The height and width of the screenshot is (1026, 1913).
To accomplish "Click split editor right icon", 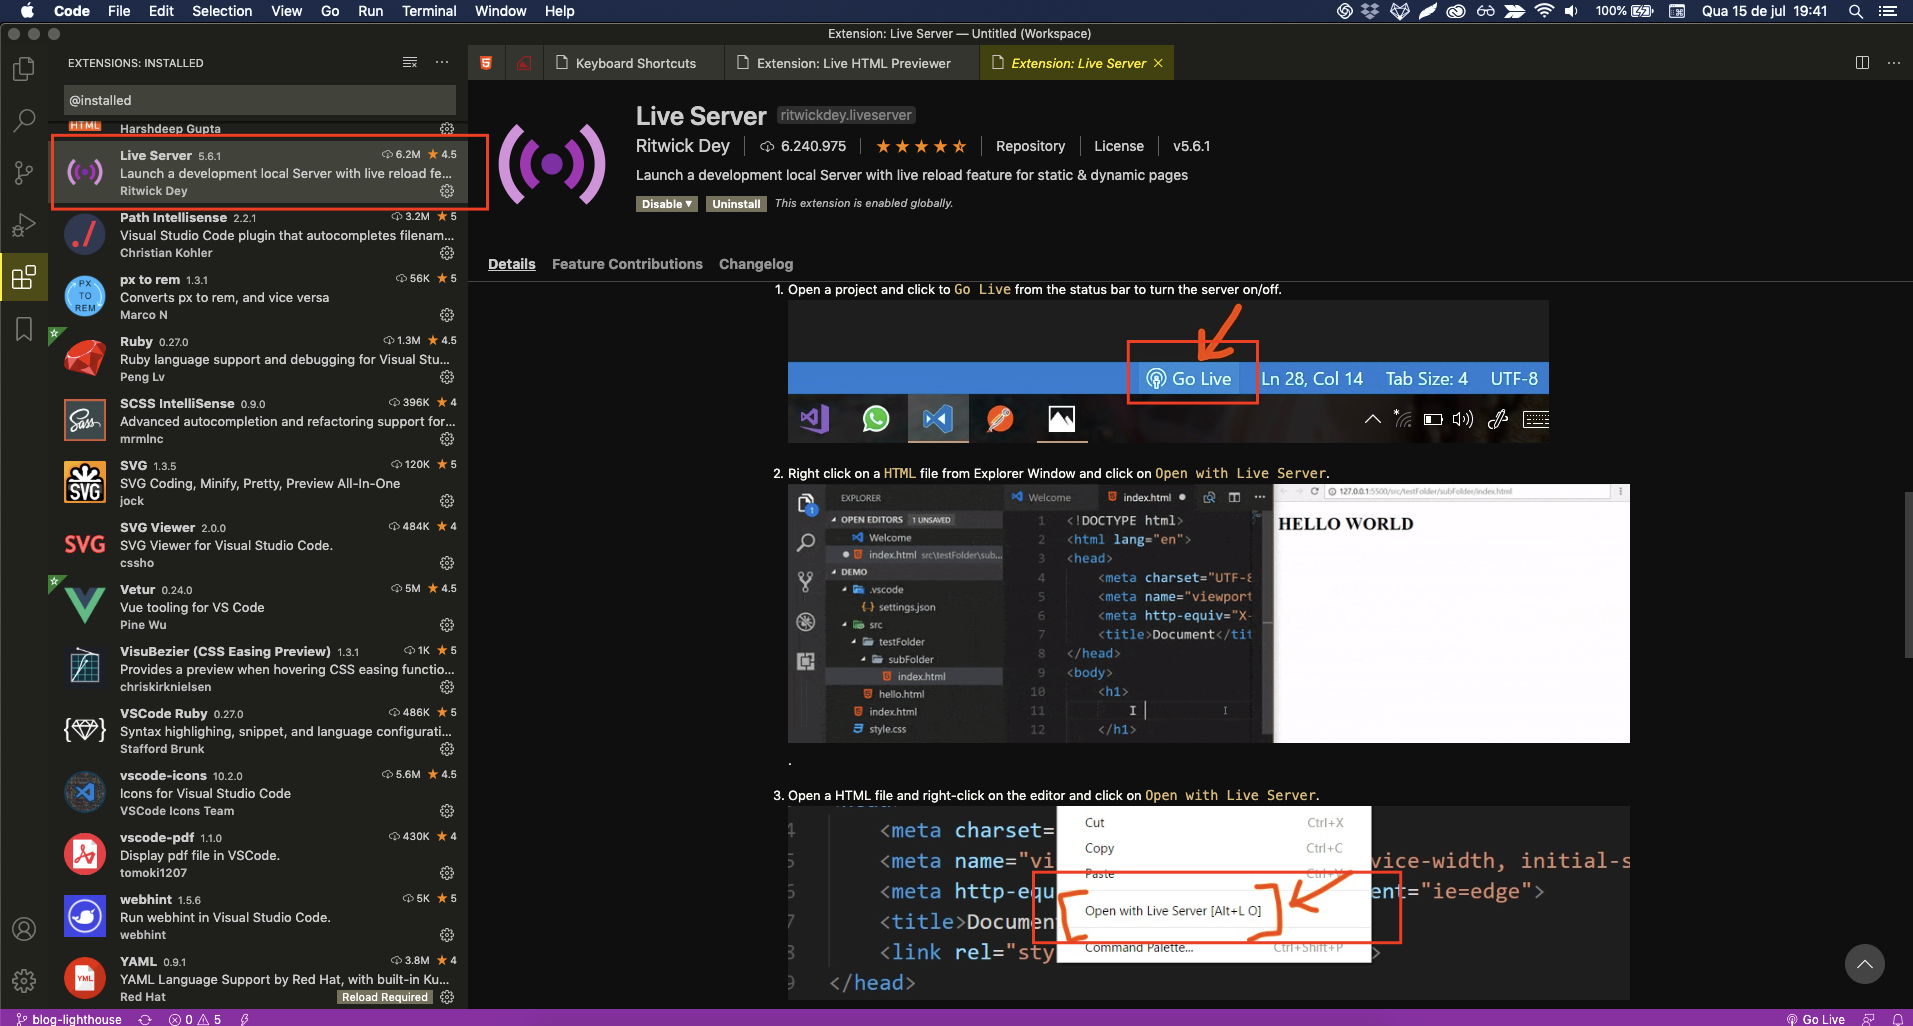I will click(x=1862, y=62).
